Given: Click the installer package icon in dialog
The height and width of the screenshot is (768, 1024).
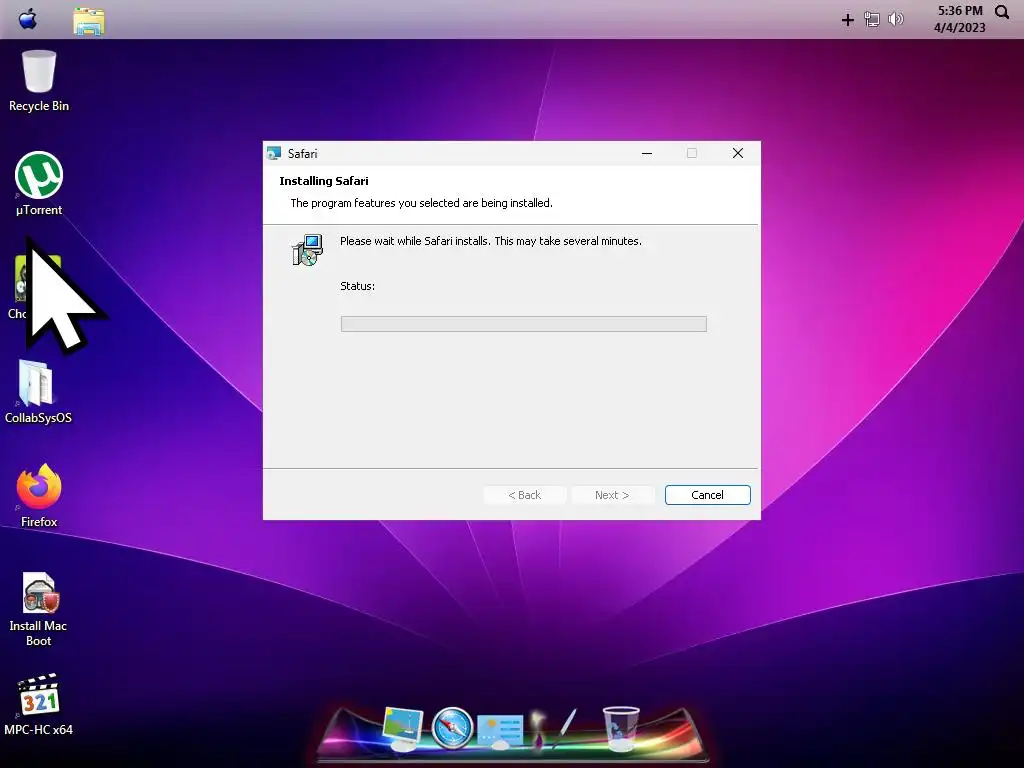Looking at the screenshot, I should pos(307,250).
